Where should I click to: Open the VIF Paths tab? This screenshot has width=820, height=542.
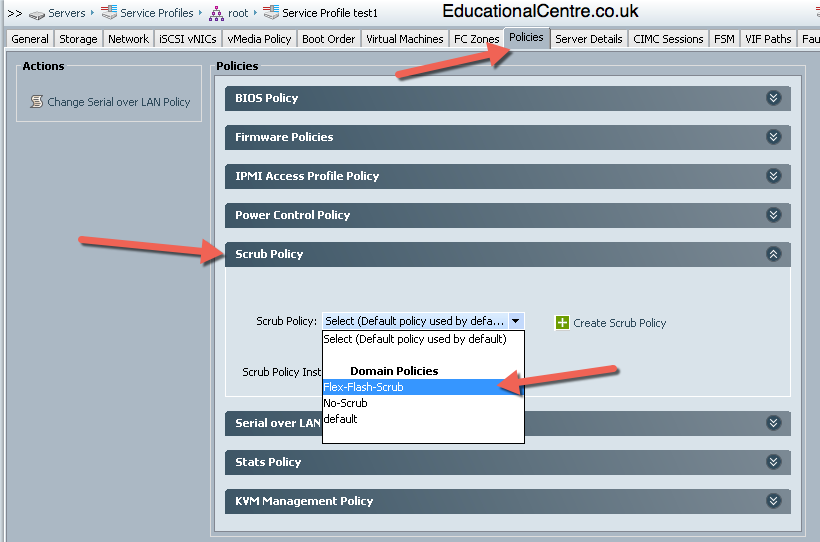click(x=768, y=39)
